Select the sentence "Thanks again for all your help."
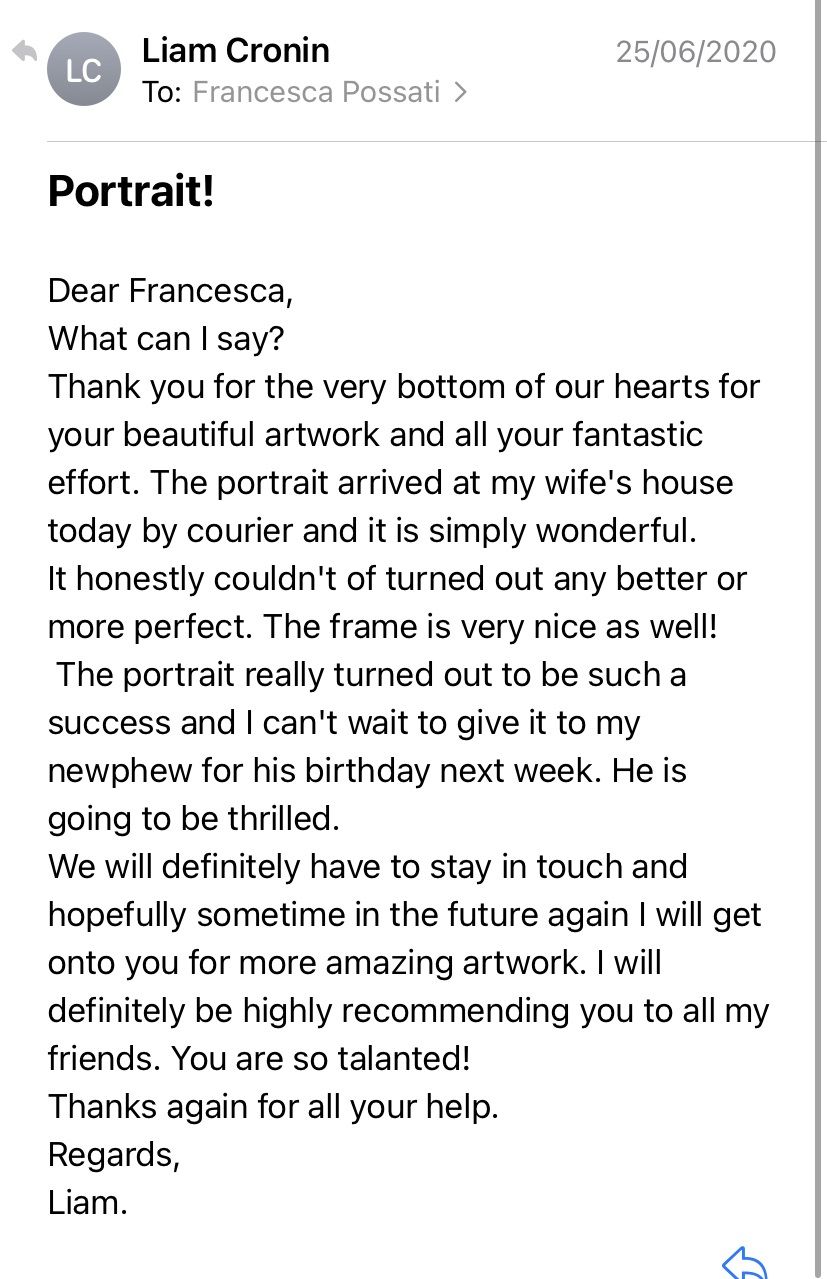 tap(273, 1107)
